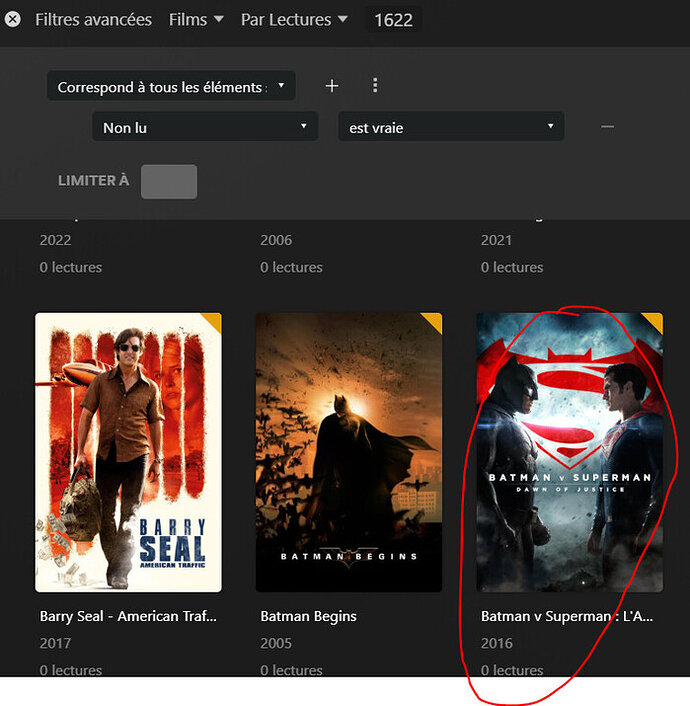Image resolution: width=690 pixels, height=706 pixels.
Task: Click 0 lectures under the 2006 film
Action: point(291,267)
